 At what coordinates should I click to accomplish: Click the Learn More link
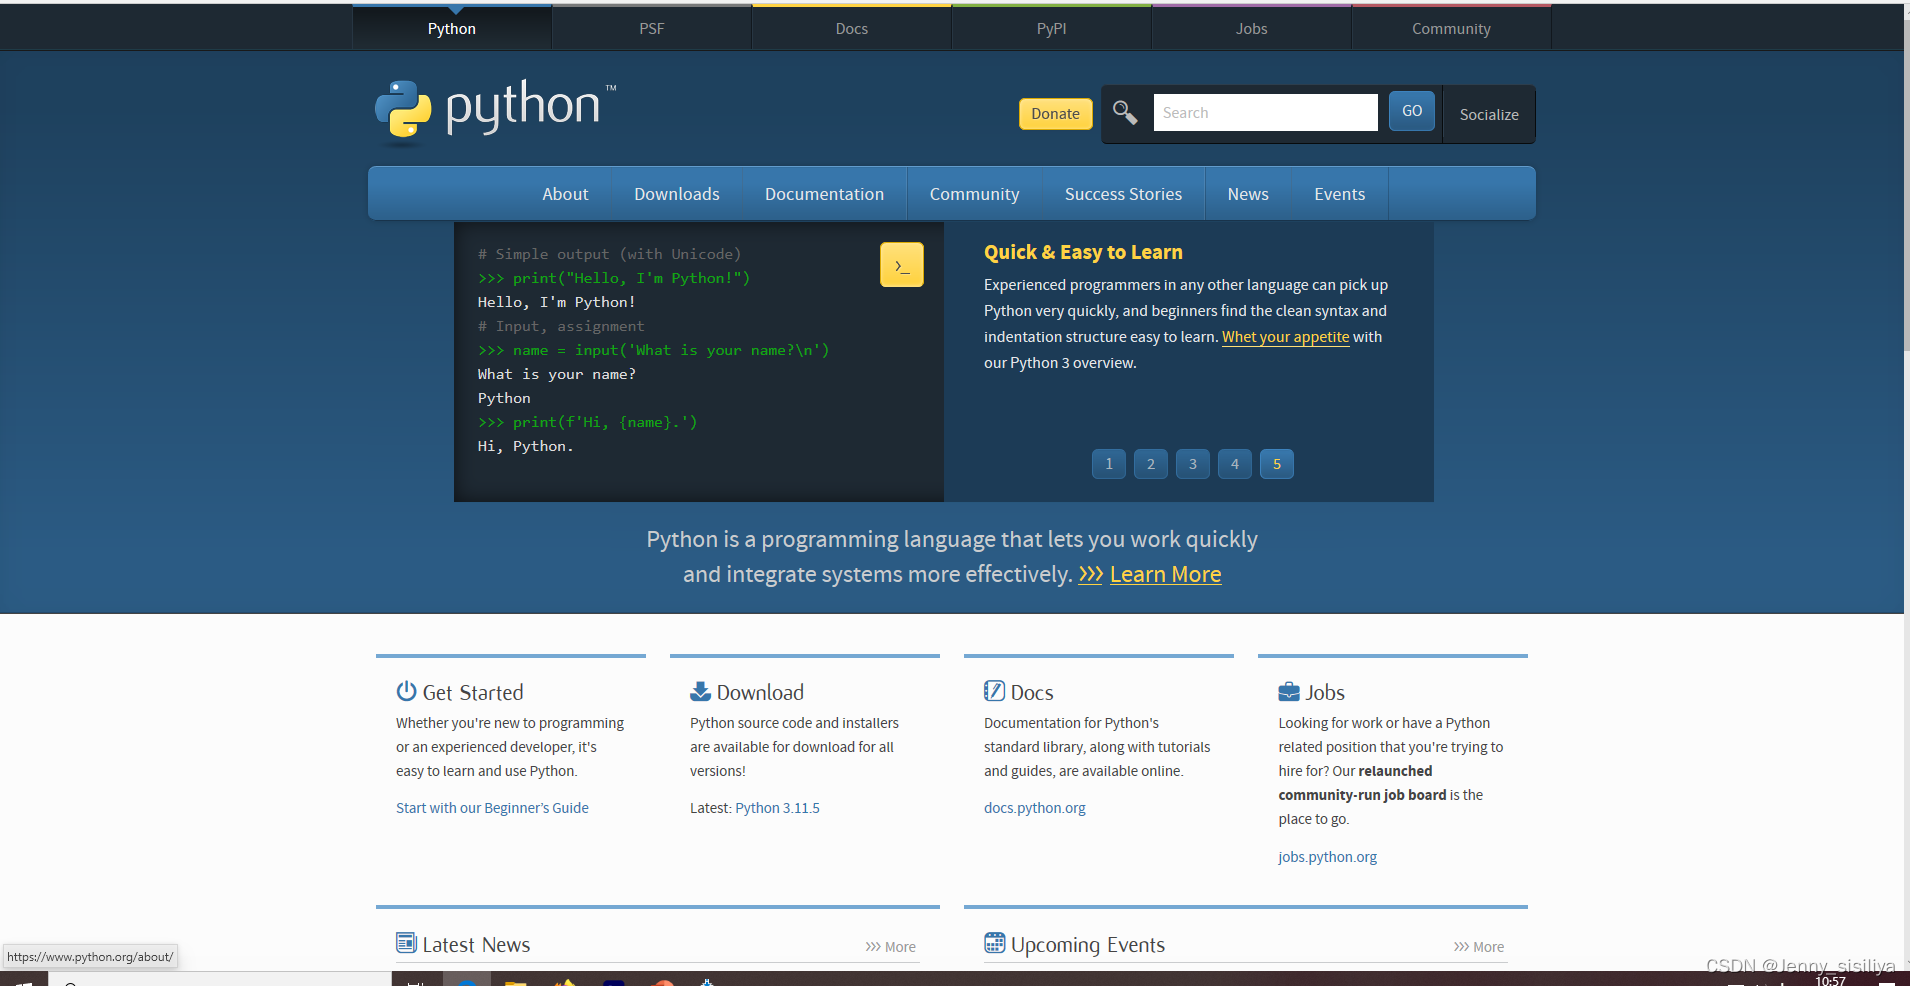1166,575
